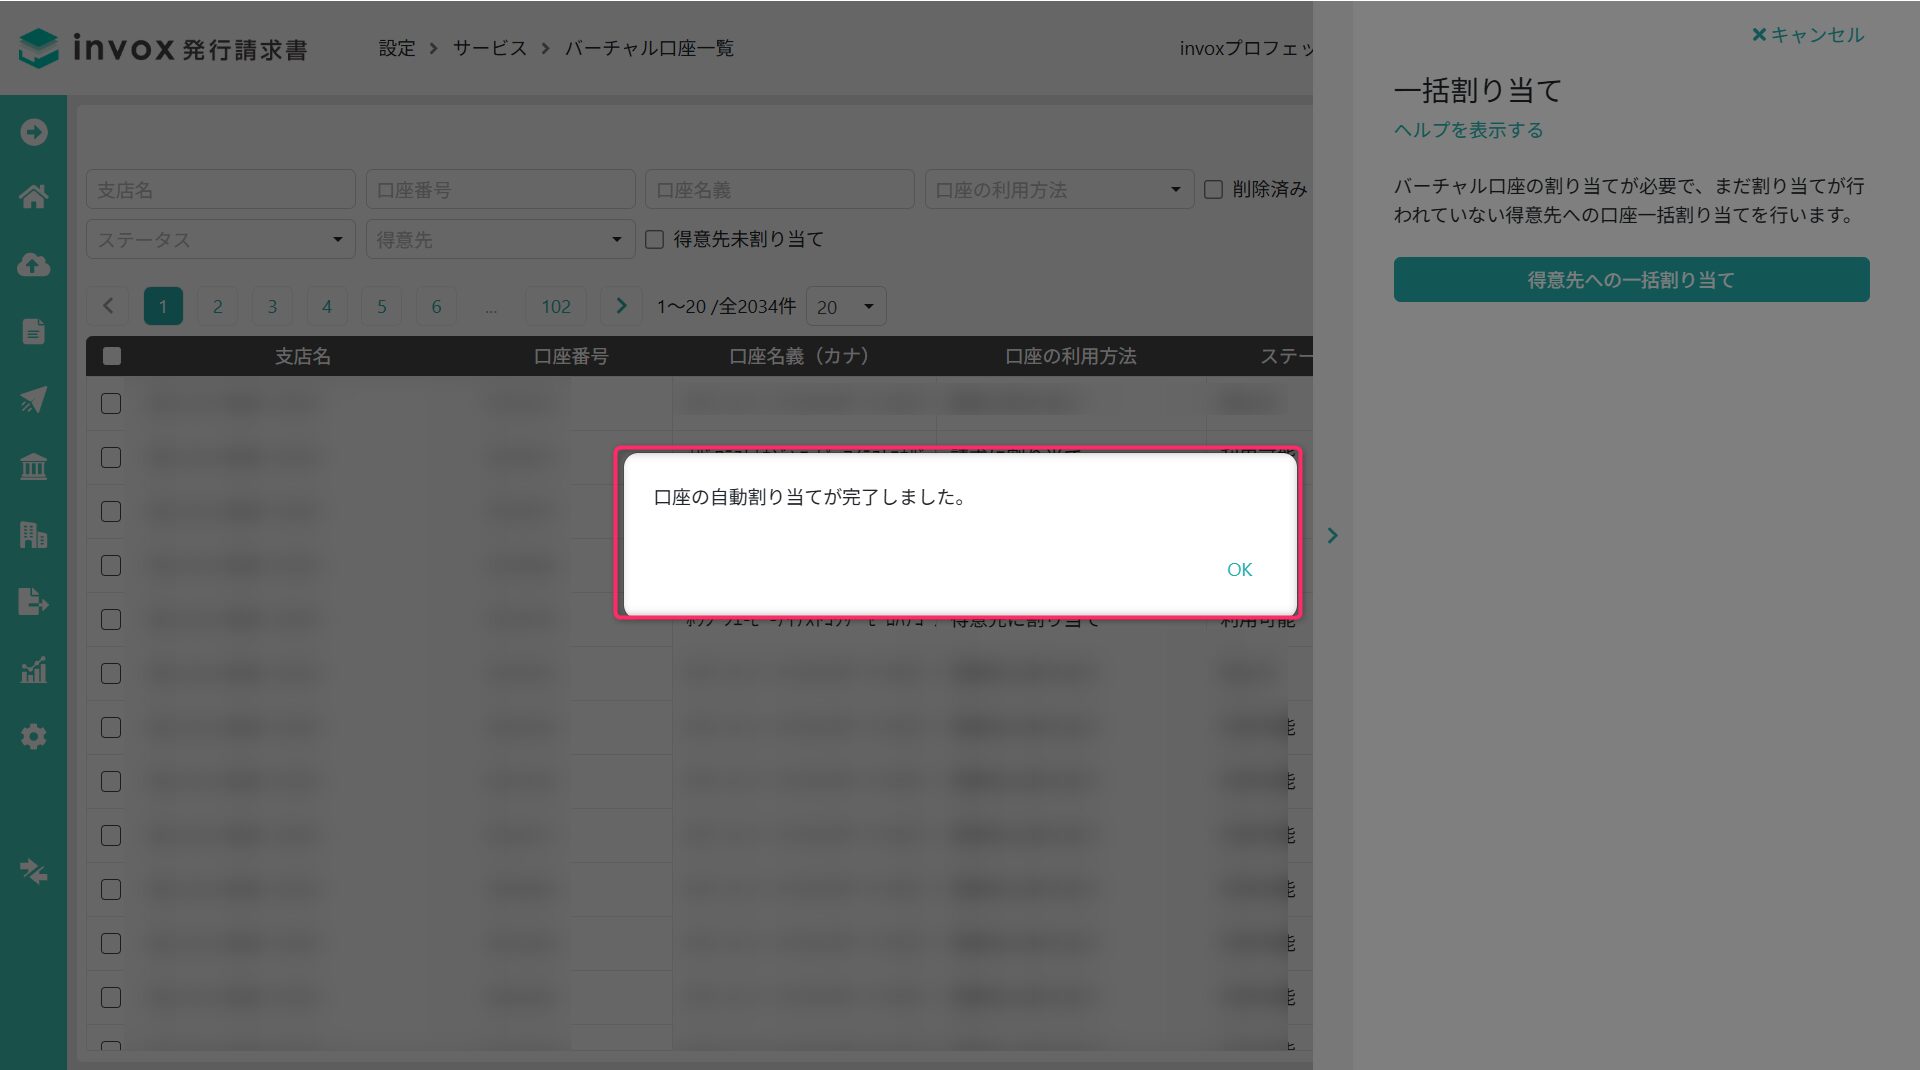Open the settings gear icon in sidebar
1920x1070 pixels.
[x=33, y=737]
